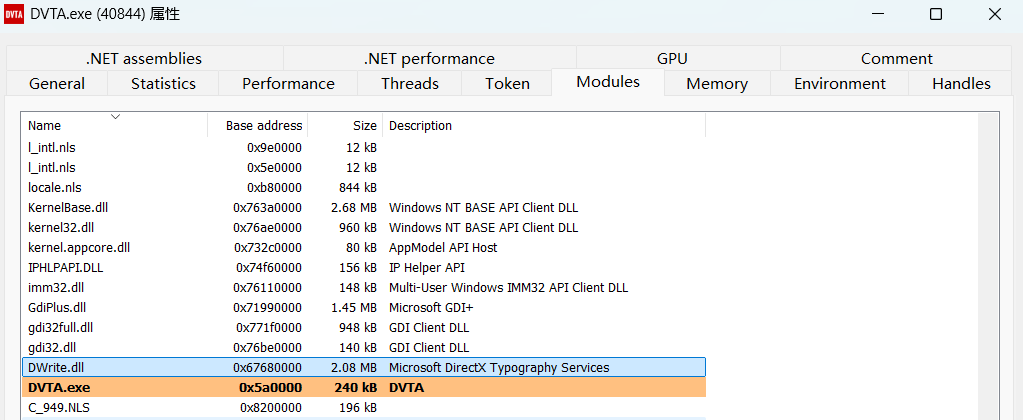This screenshot has height=420, width=1023.
Task: Switch to the GPU tab
Action: coord(672,59)
